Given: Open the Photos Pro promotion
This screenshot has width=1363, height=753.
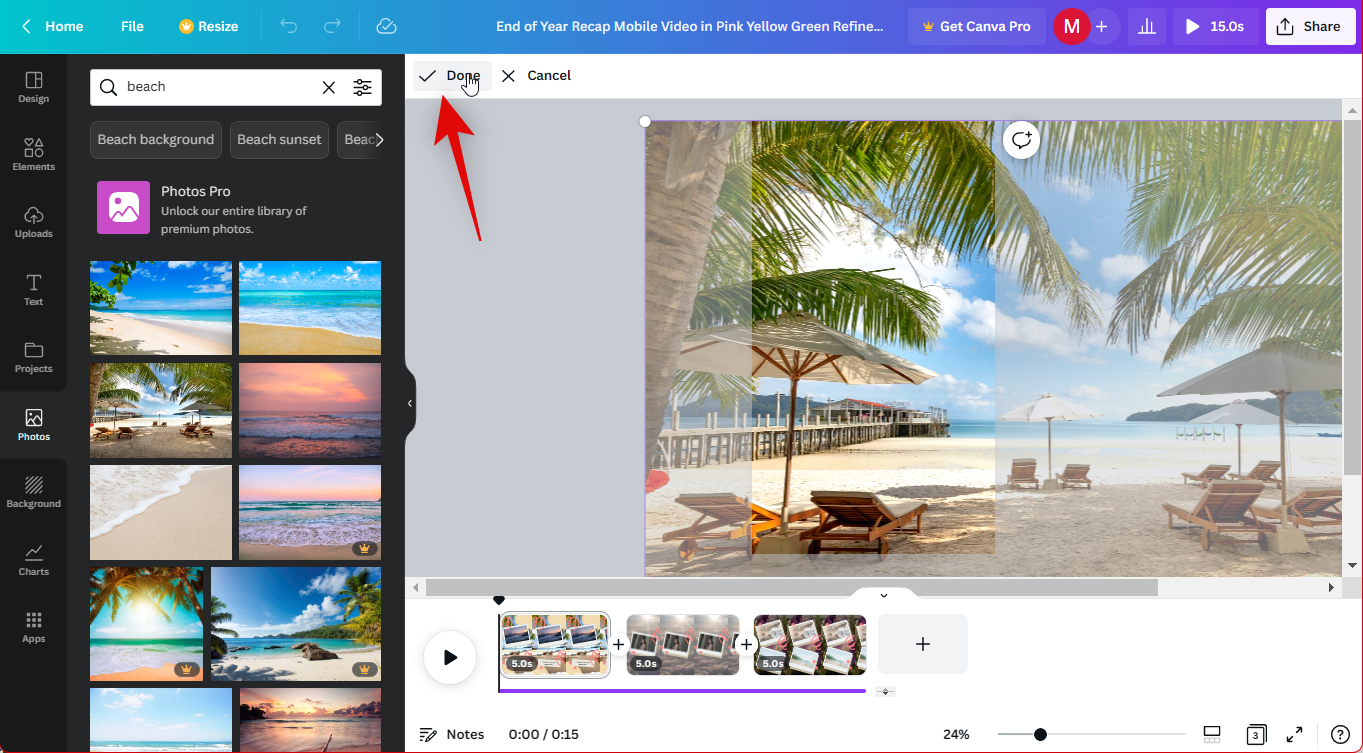Looking at the screenshot, I should coord(235,208).
